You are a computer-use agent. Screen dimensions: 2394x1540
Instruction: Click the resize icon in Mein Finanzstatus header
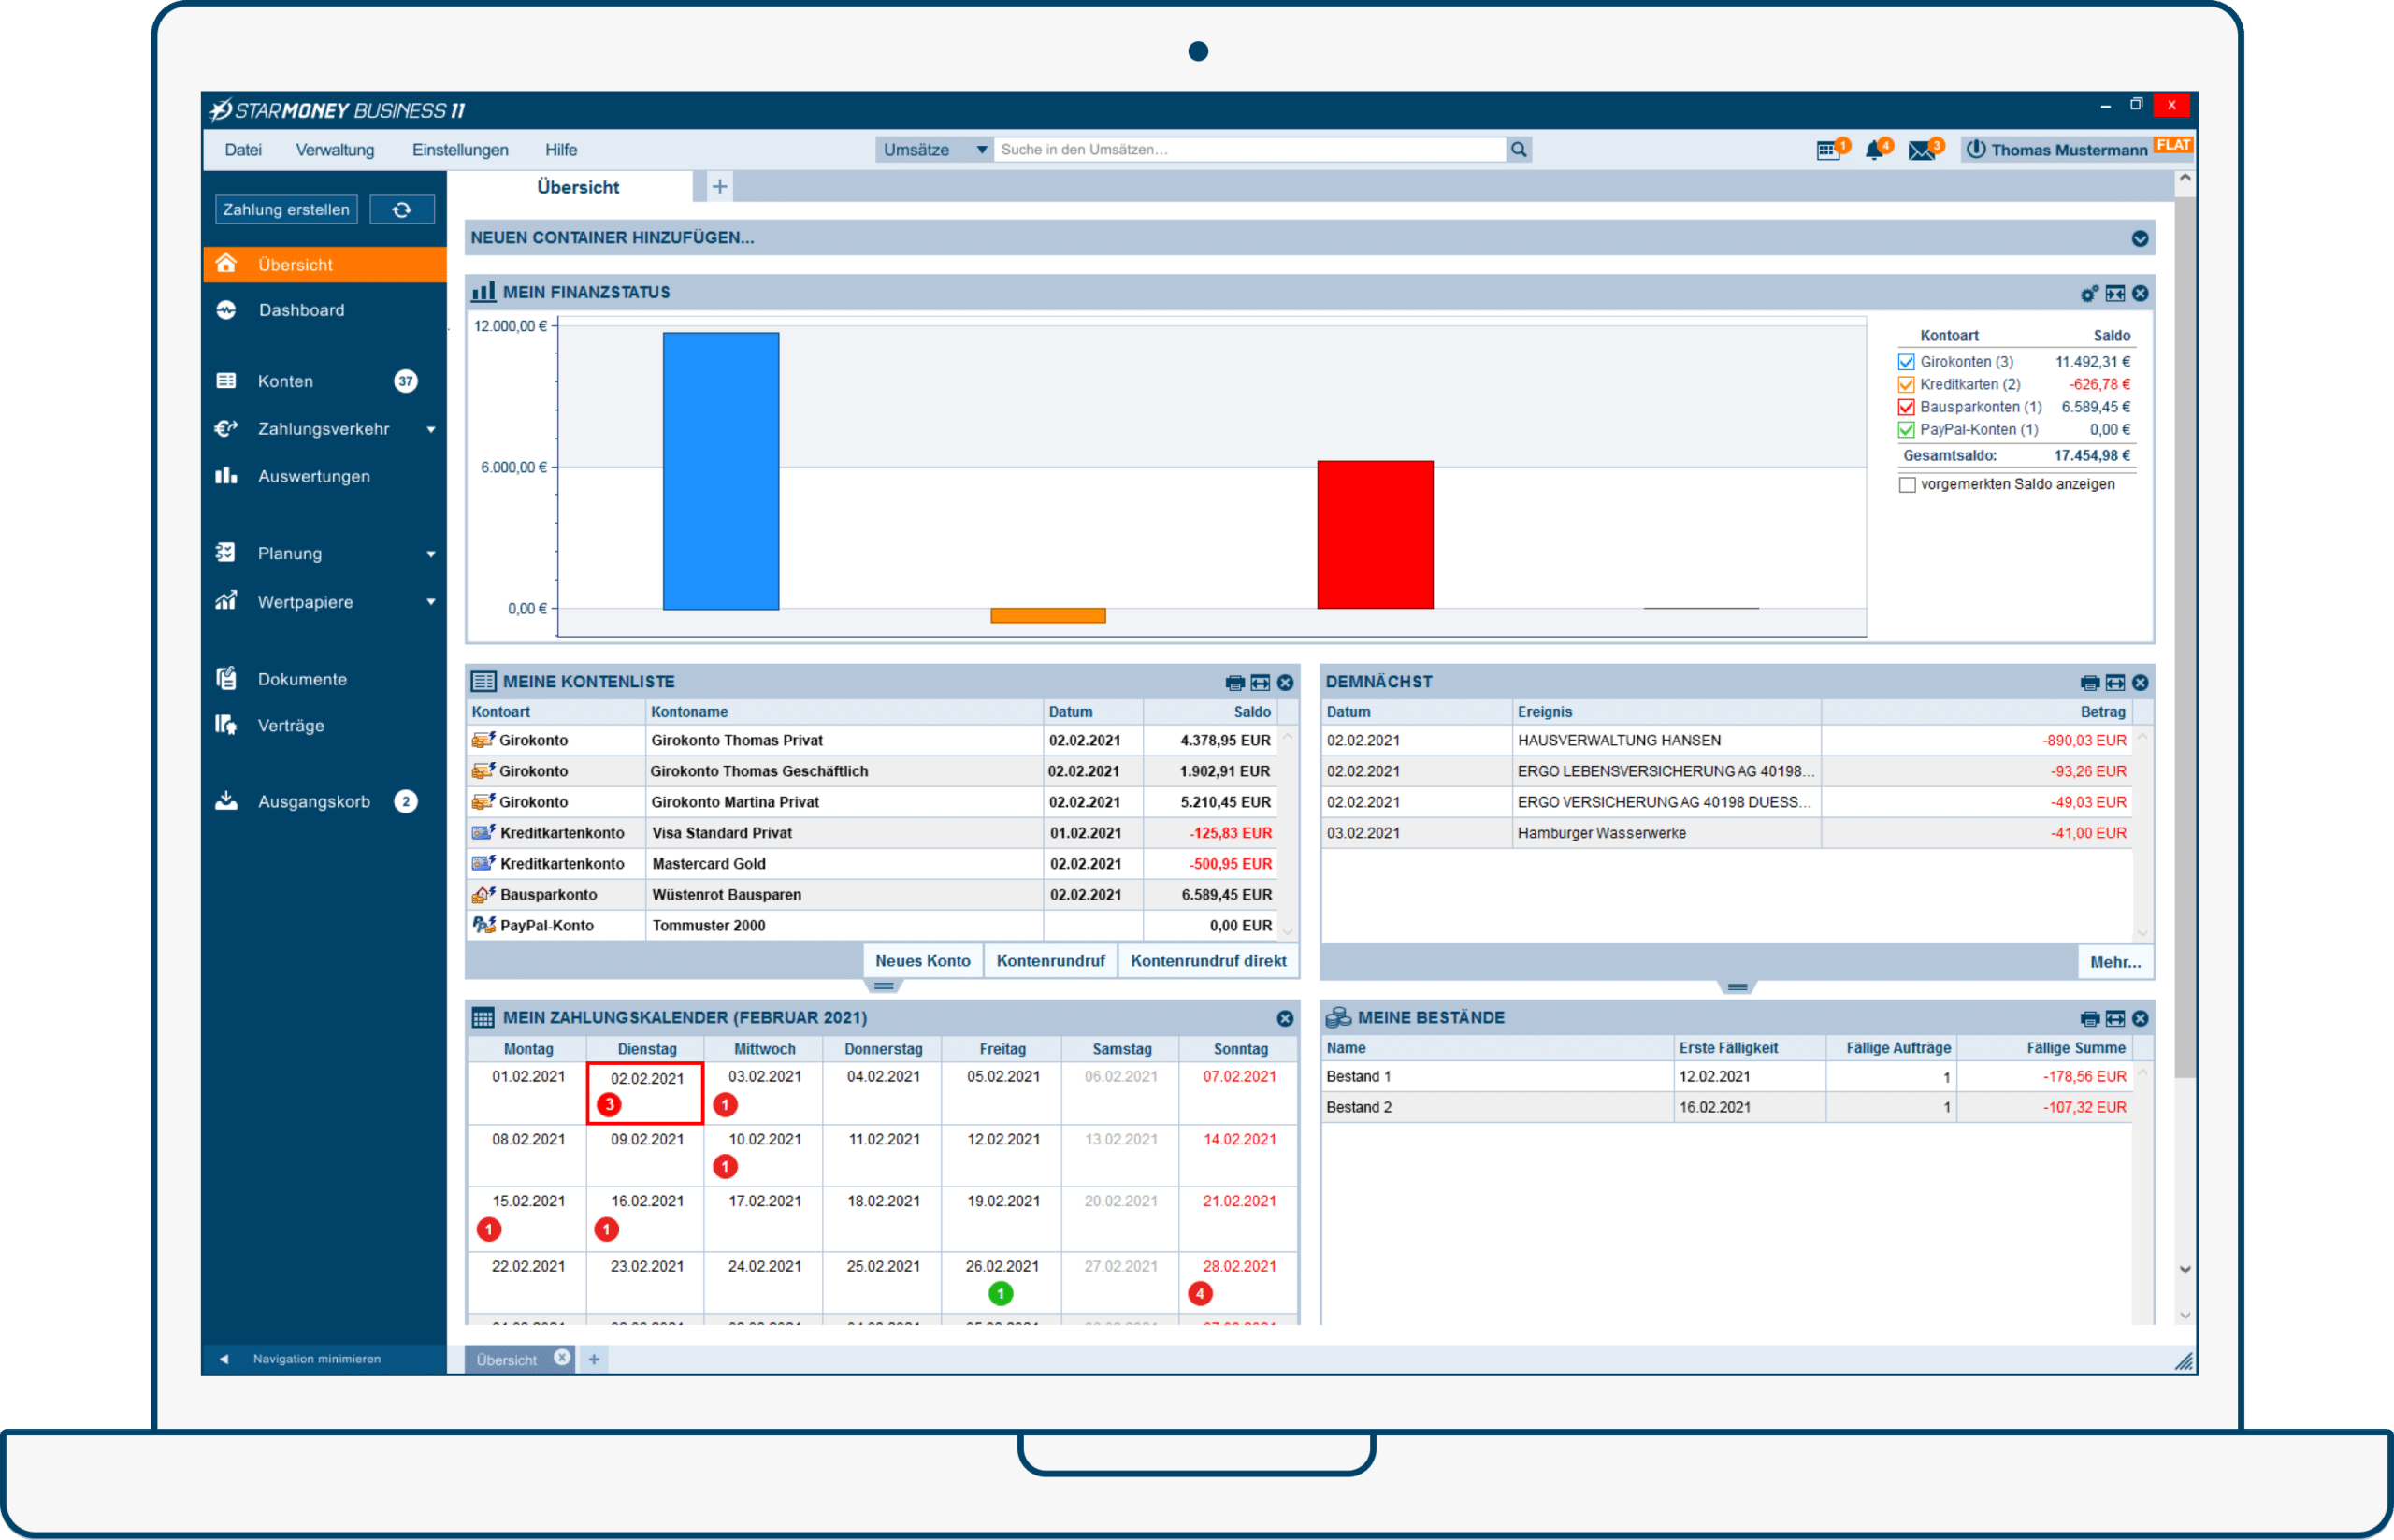pyautogui.click(x=2115, y=294)
